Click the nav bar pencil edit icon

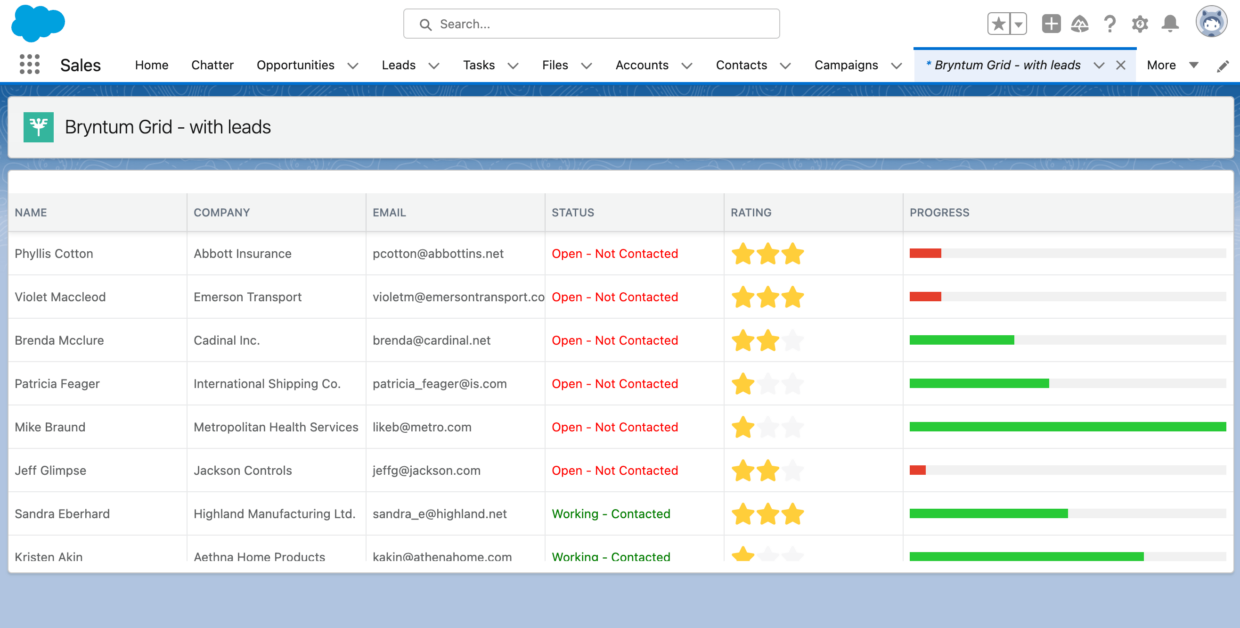(x=1222, y=64)
